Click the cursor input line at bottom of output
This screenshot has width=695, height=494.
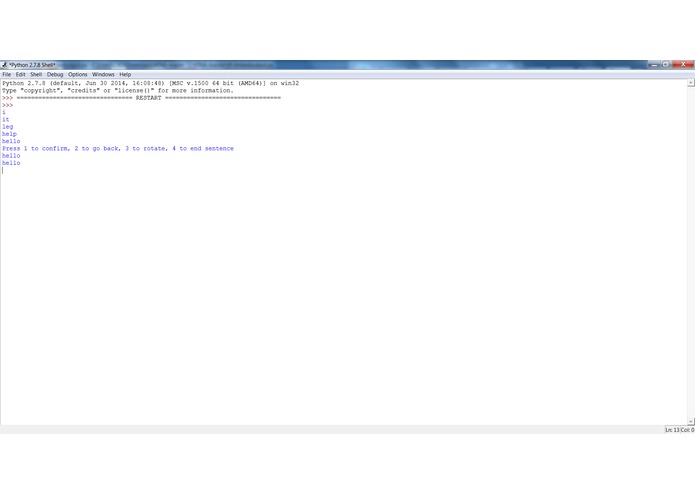(x=3, y=170)
